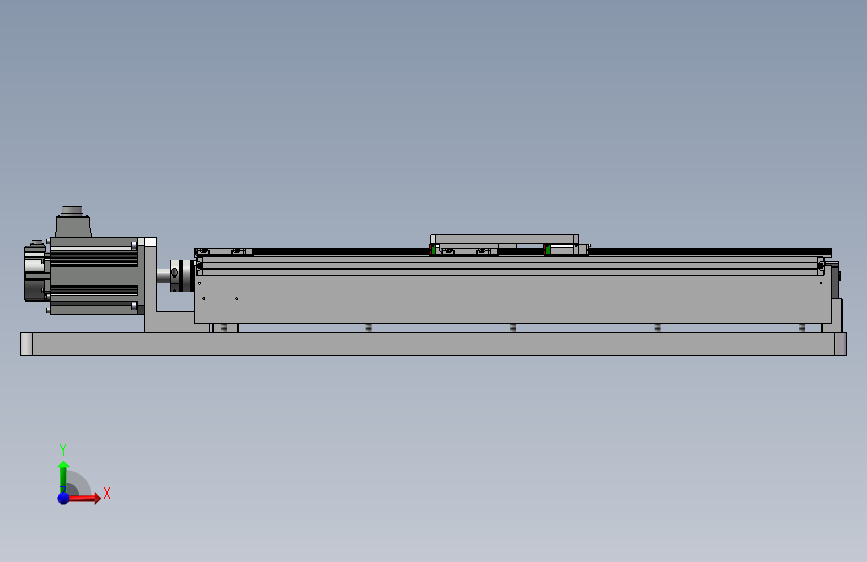867x562 pixels.
Task: Click the green Y axis arrow of the triad
Action: click(63, 476)
